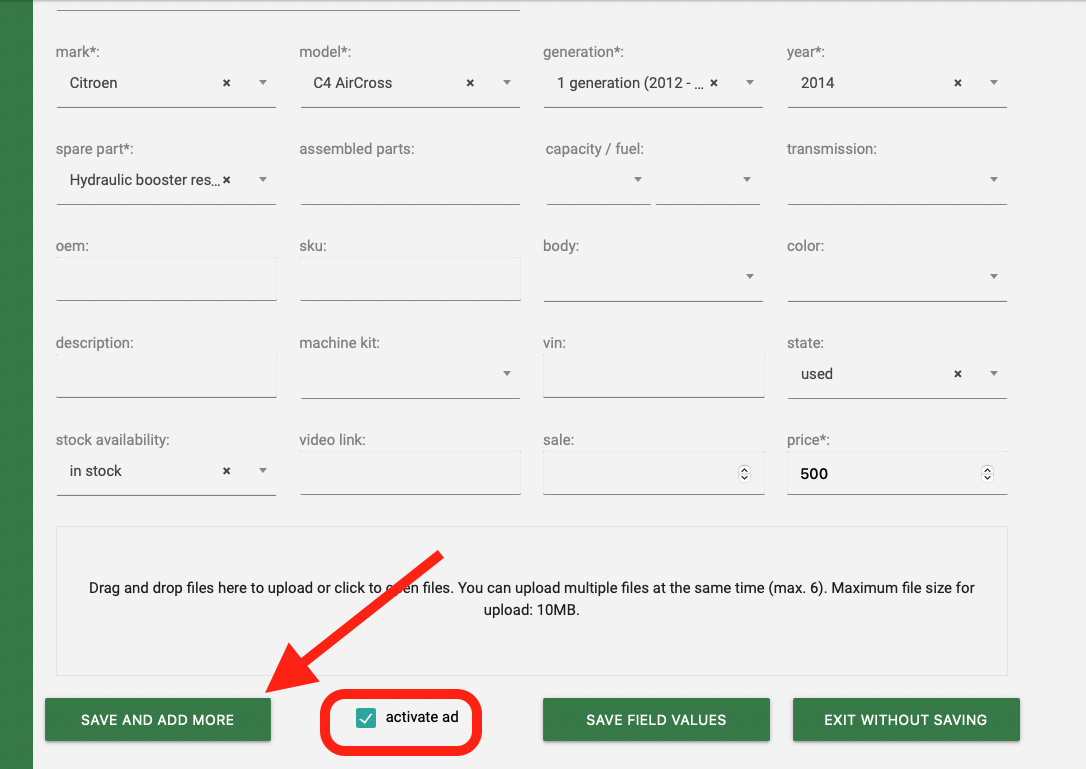1086x769 pixels.
Task: Clear the 2014 year selection
Action: click(958, 83)
